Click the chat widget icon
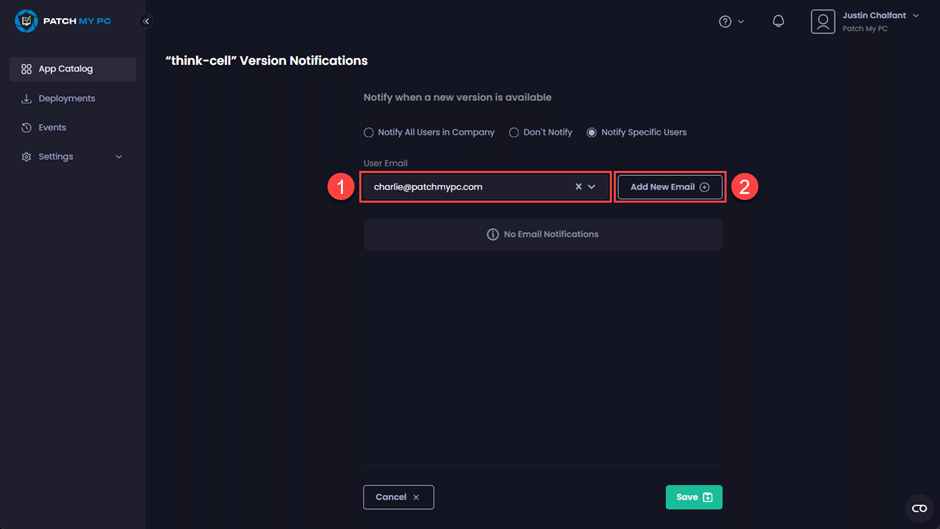940x529 pixels. tap(919, 508)
